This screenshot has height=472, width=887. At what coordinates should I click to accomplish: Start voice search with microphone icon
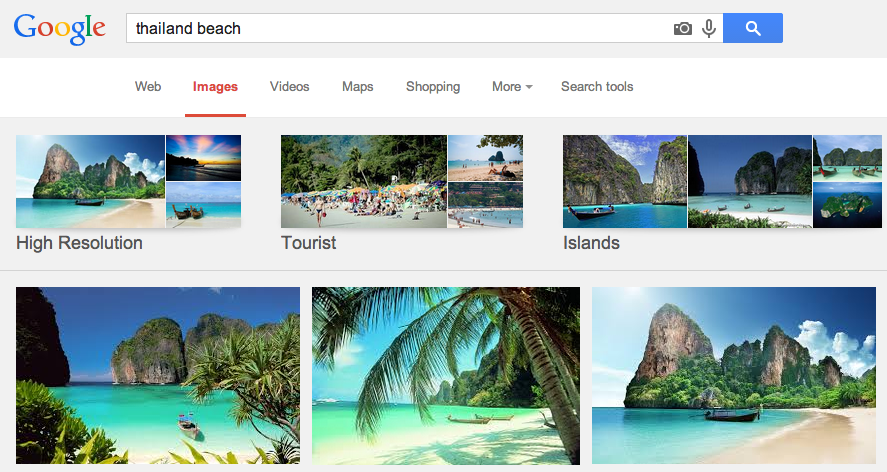pyautogui.click(x=709, y=29)
